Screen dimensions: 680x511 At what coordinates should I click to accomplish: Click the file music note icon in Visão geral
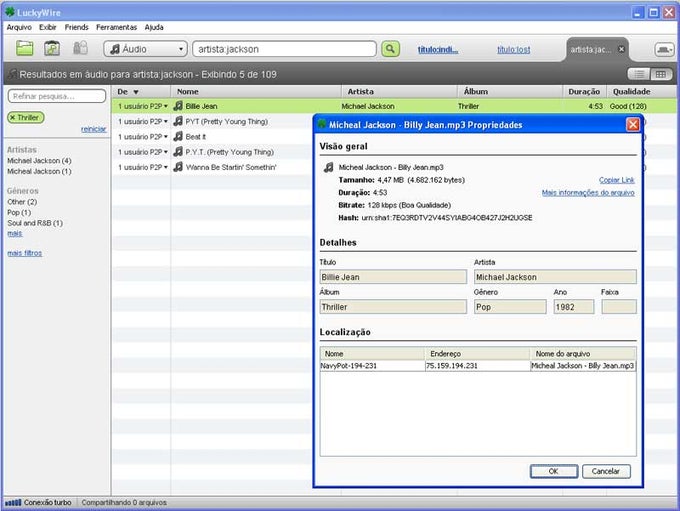[x=329, y=167]
